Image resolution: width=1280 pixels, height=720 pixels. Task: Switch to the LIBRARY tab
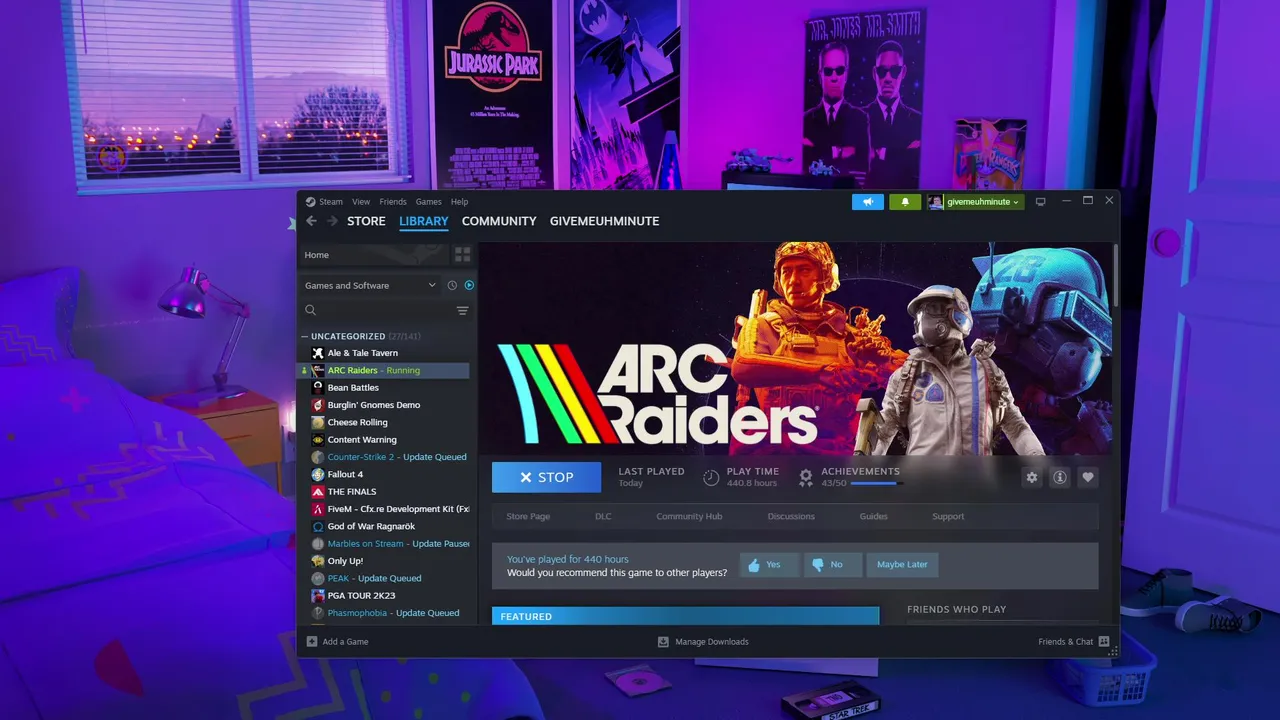pyautogui.click(x=424, y=221)
